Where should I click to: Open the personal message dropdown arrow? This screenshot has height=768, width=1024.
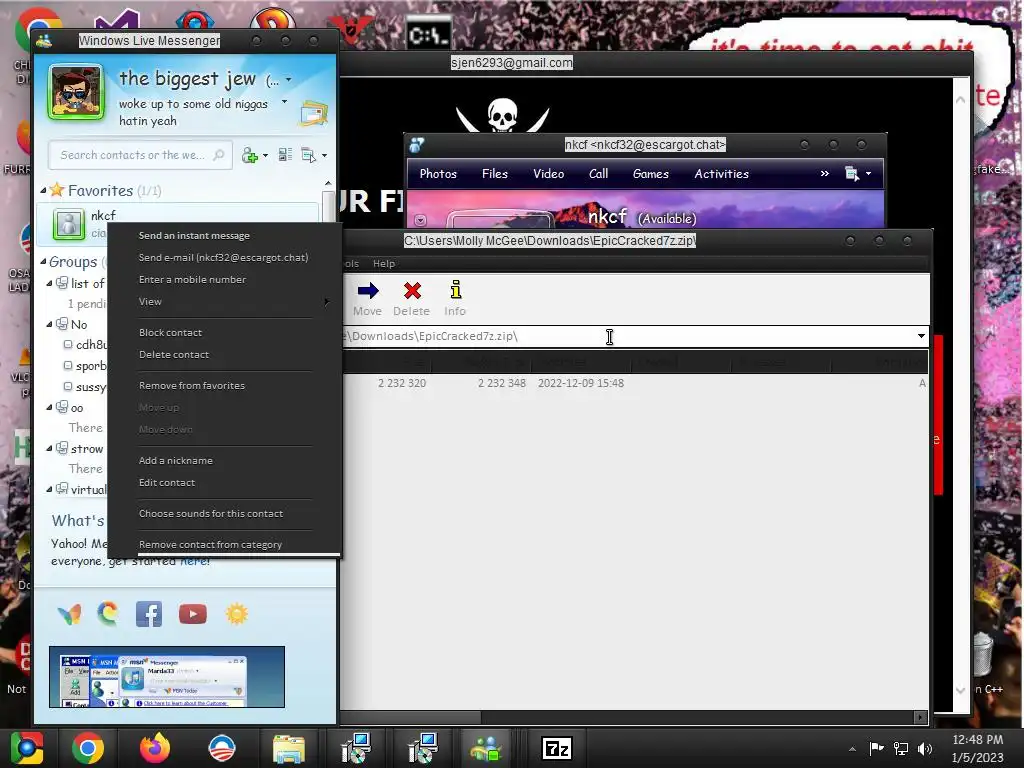[x=284, y=102]
